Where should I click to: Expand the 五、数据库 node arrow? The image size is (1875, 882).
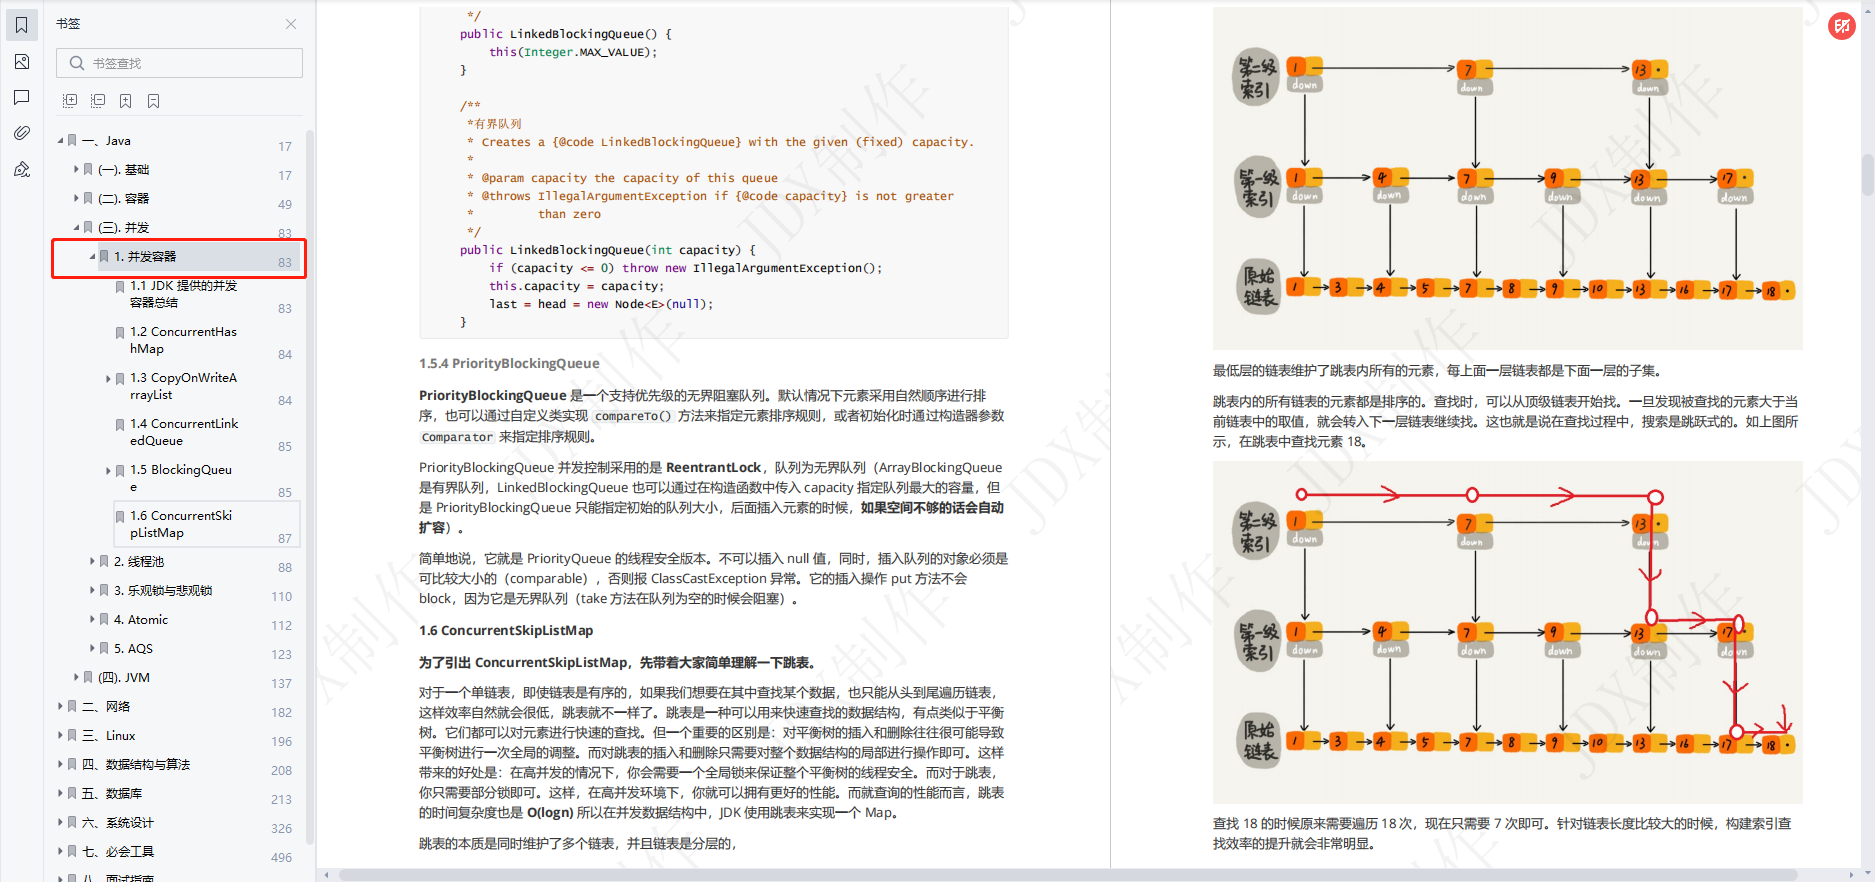[60, 794]
